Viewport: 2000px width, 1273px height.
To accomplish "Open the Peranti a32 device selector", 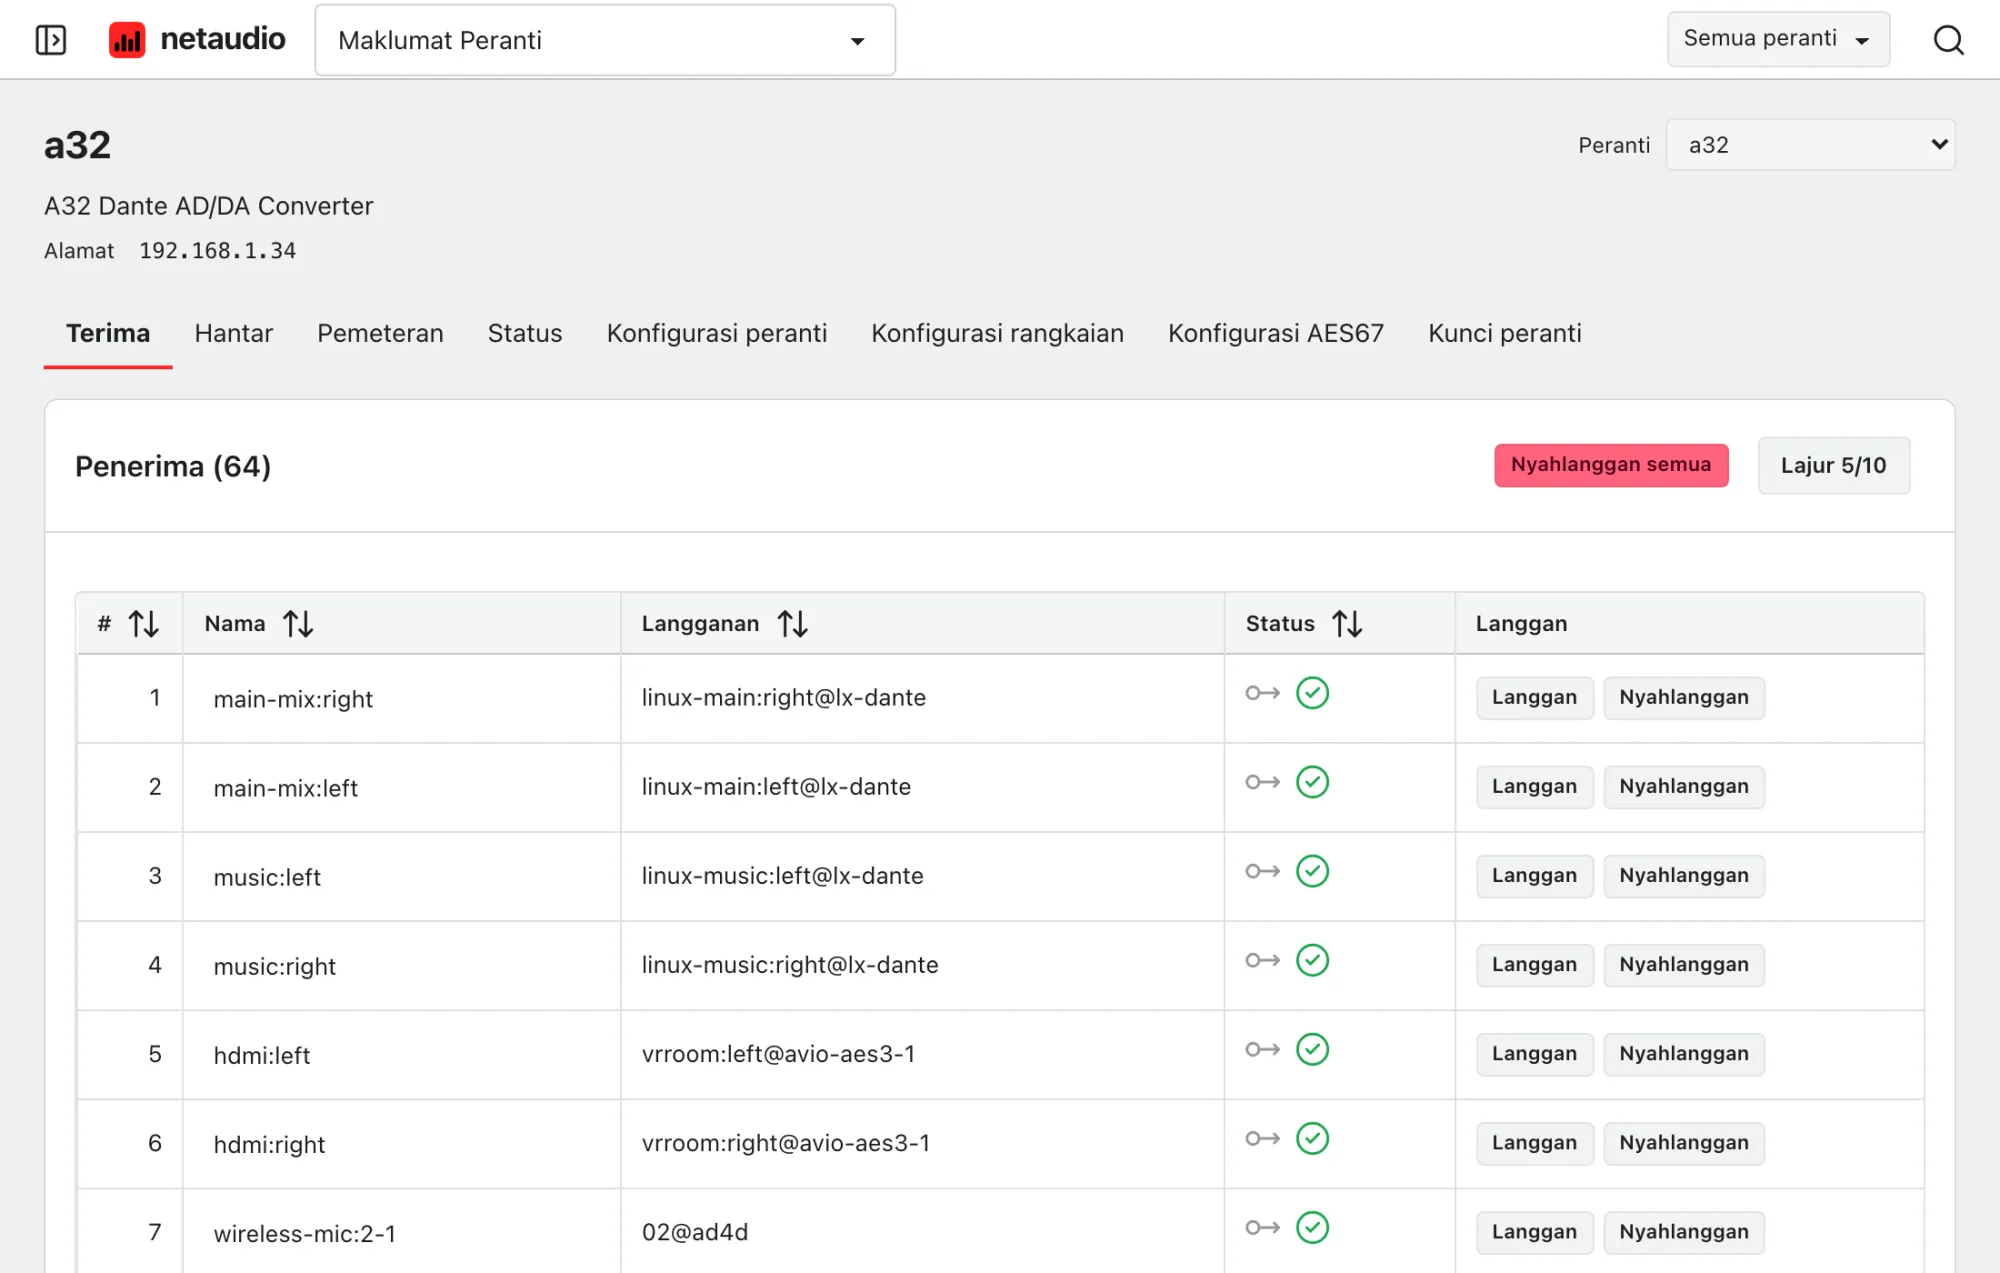I will point(1810,145).
